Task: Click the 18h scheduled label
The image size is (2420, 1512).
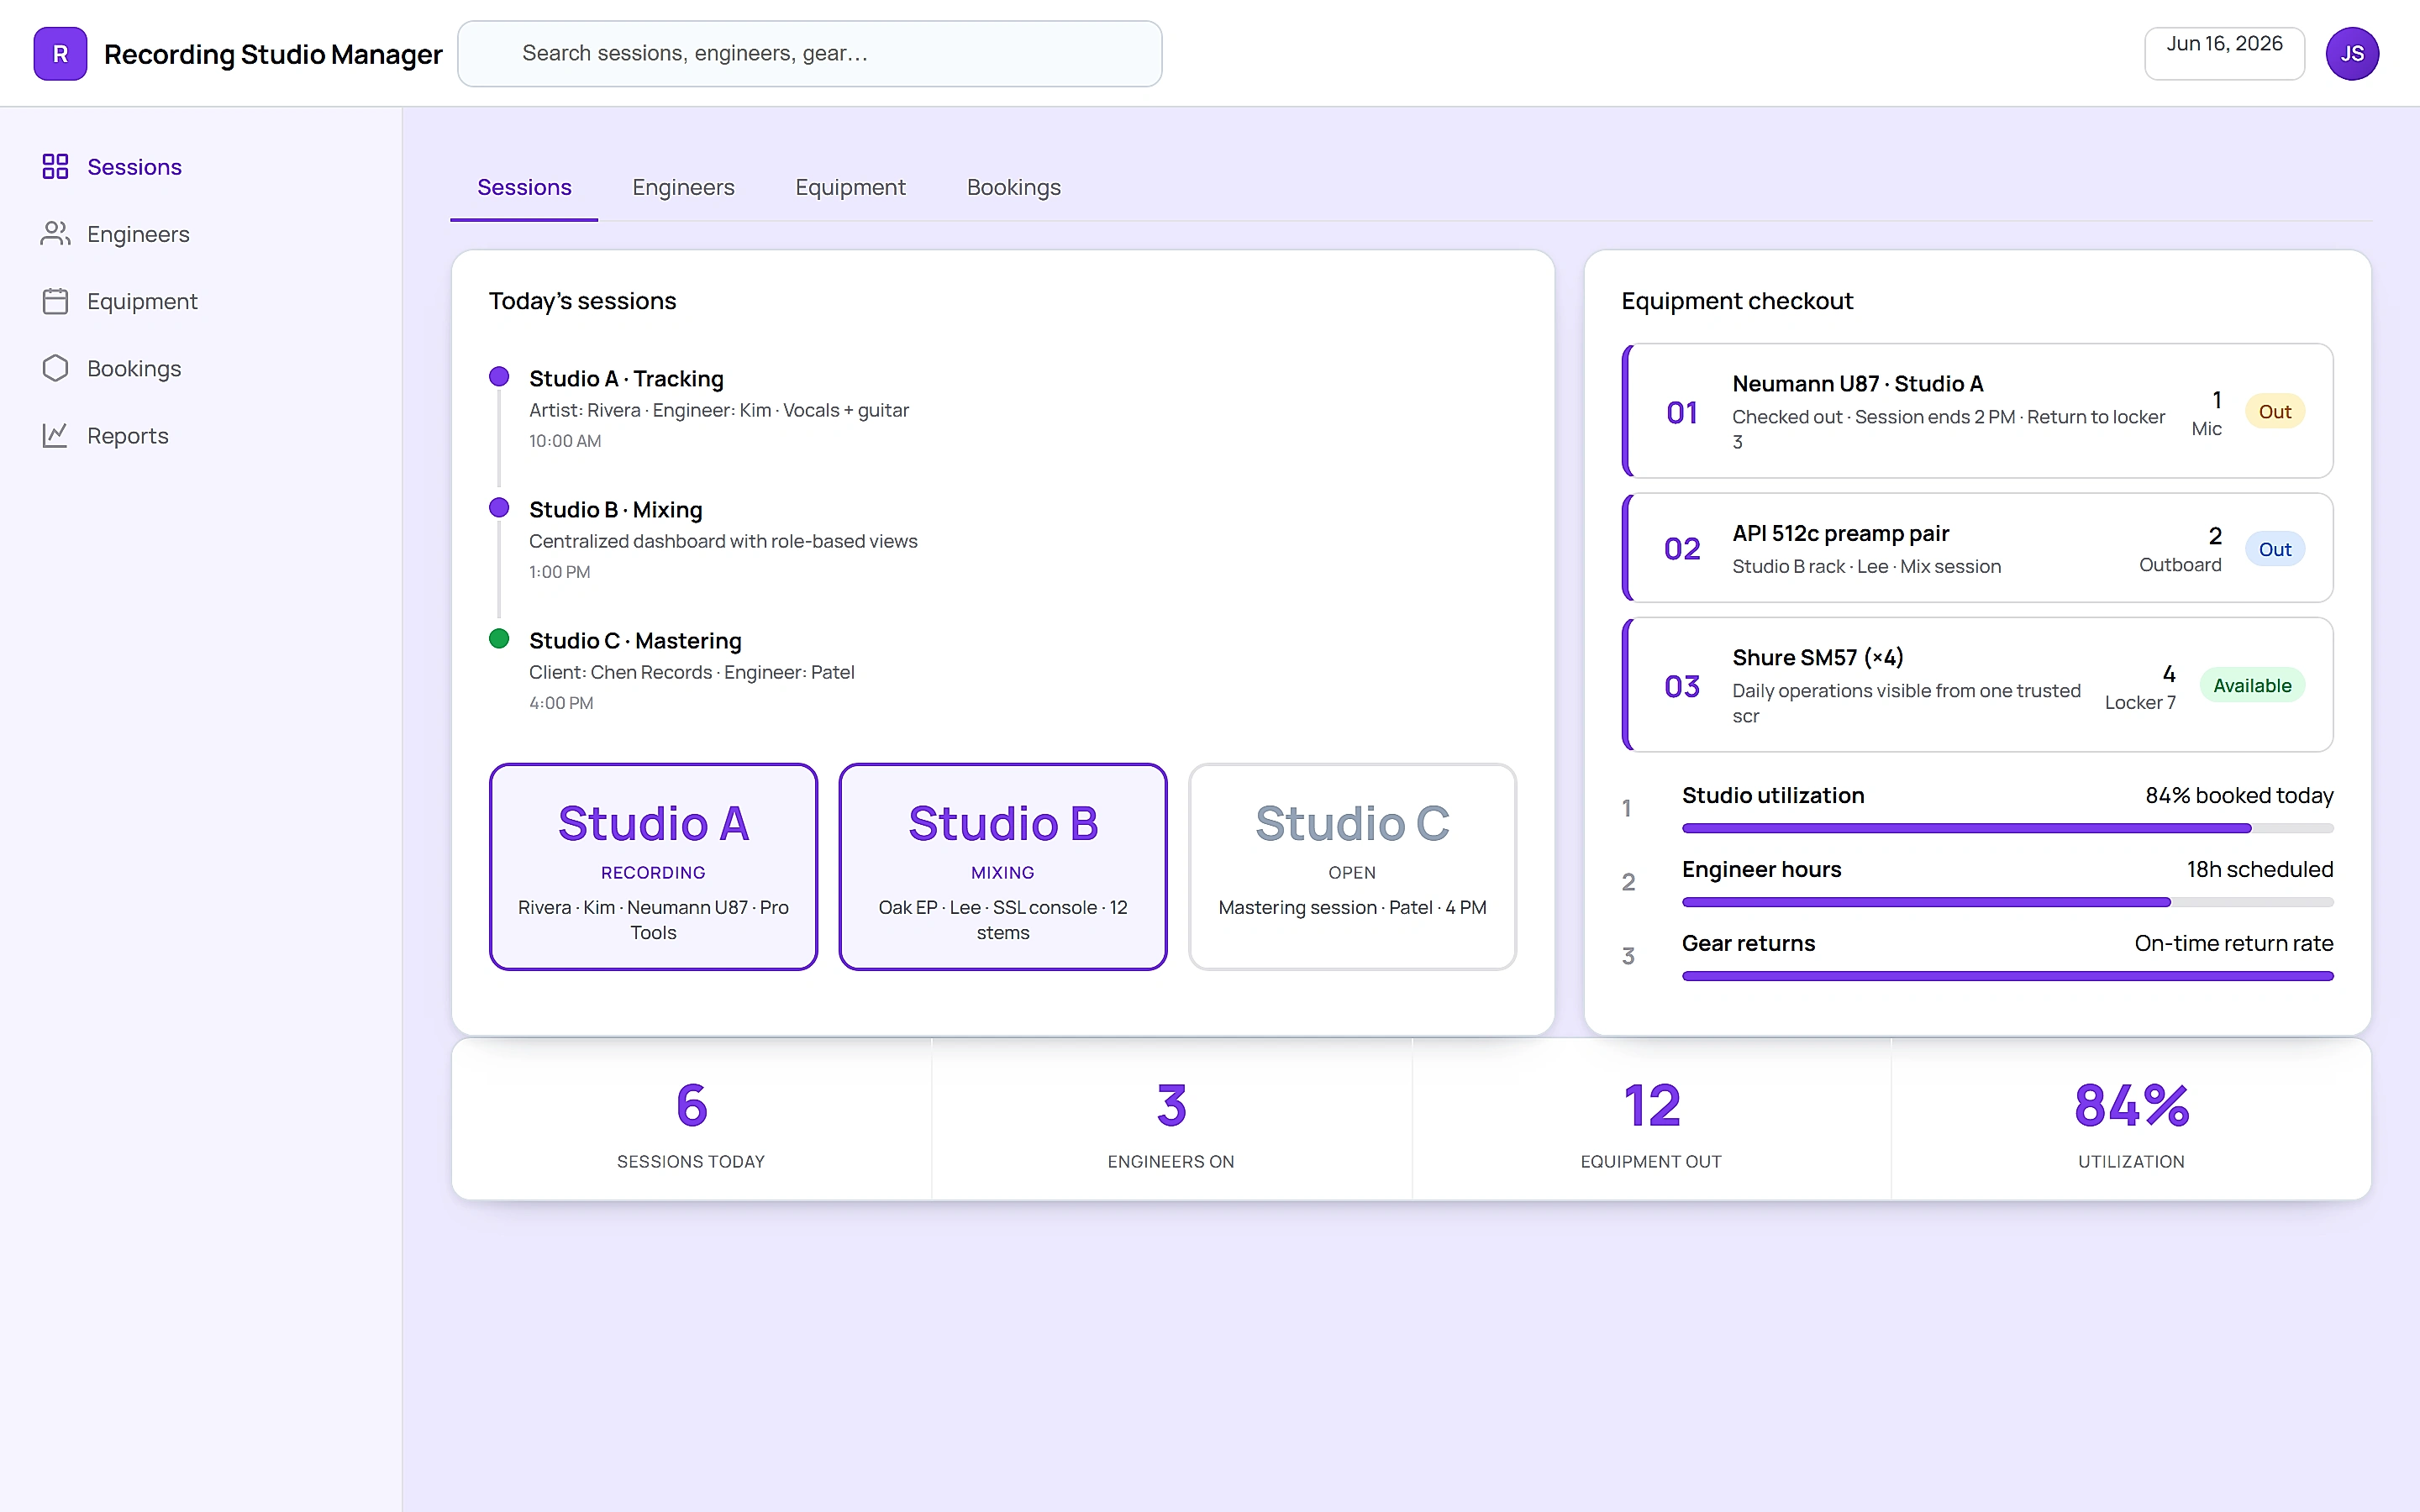Action: [2259, 869]
